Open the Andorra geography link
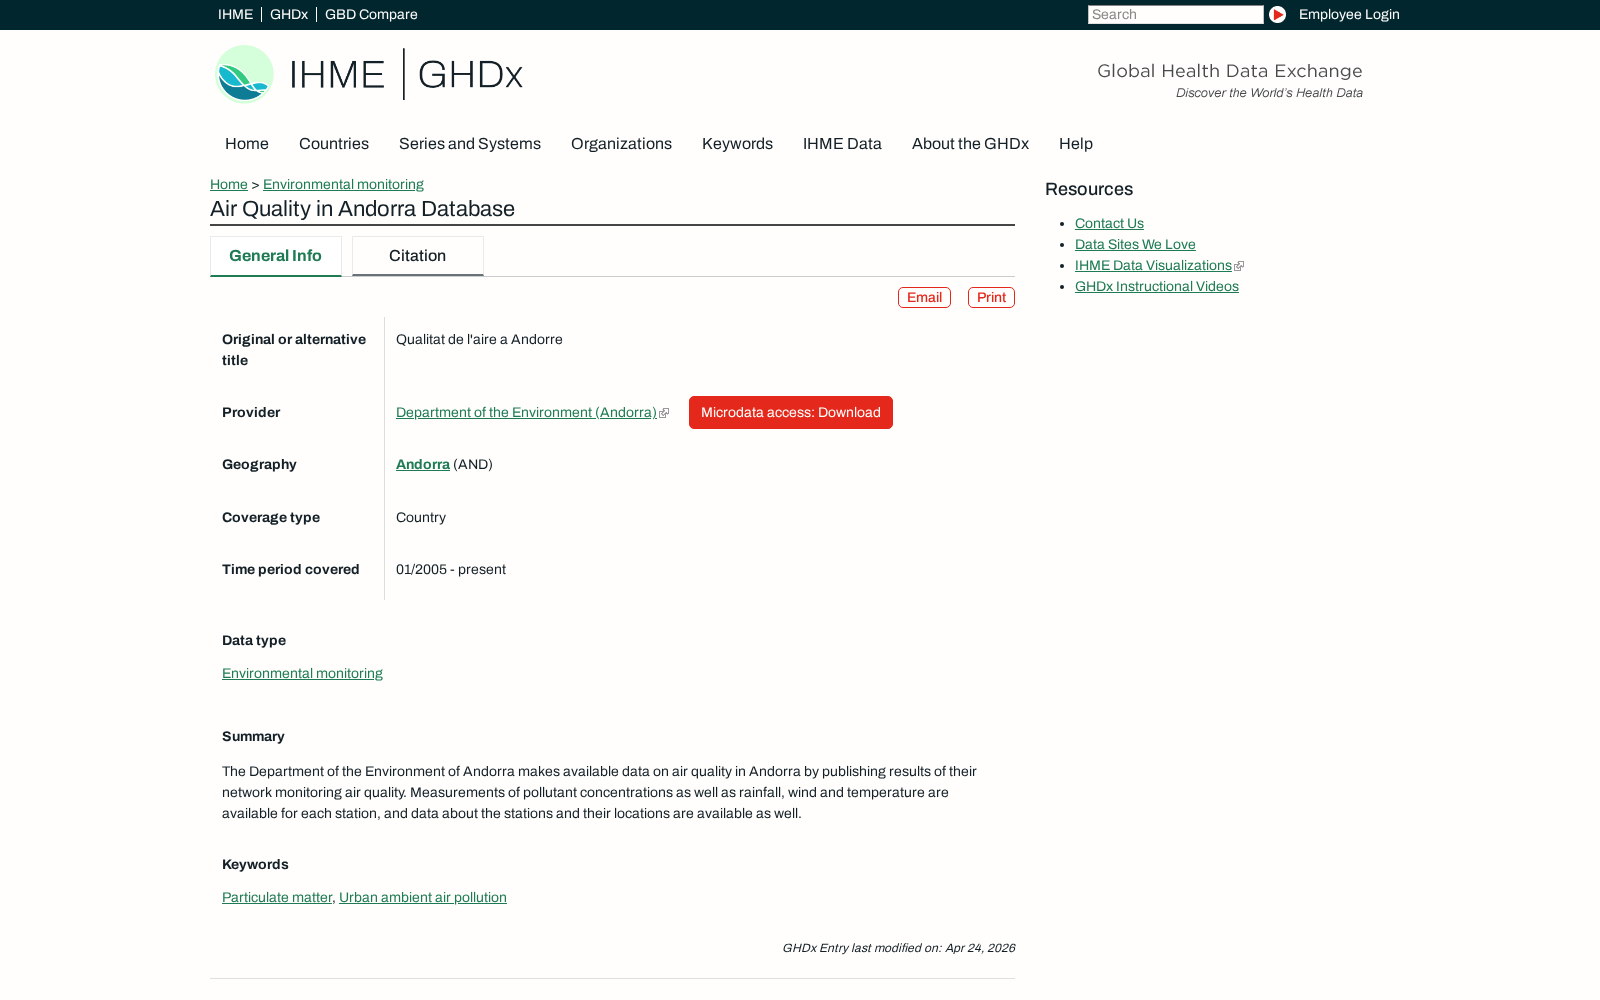This screenshot has width=1600, height=1000. coord(423,465)
